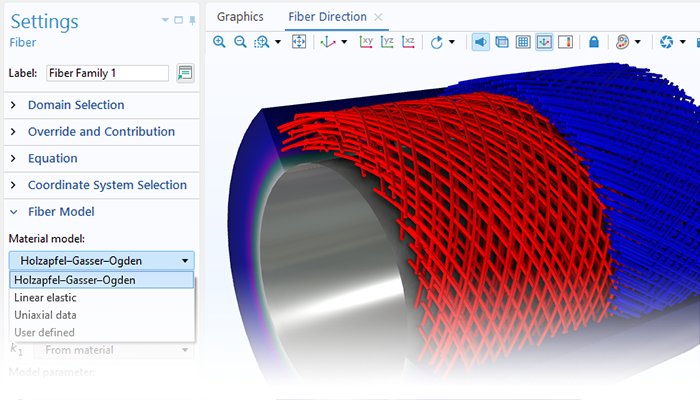The image size is (700, 400).
Task: Rotate the view with the rotate icon
Action: pos(437,42)
